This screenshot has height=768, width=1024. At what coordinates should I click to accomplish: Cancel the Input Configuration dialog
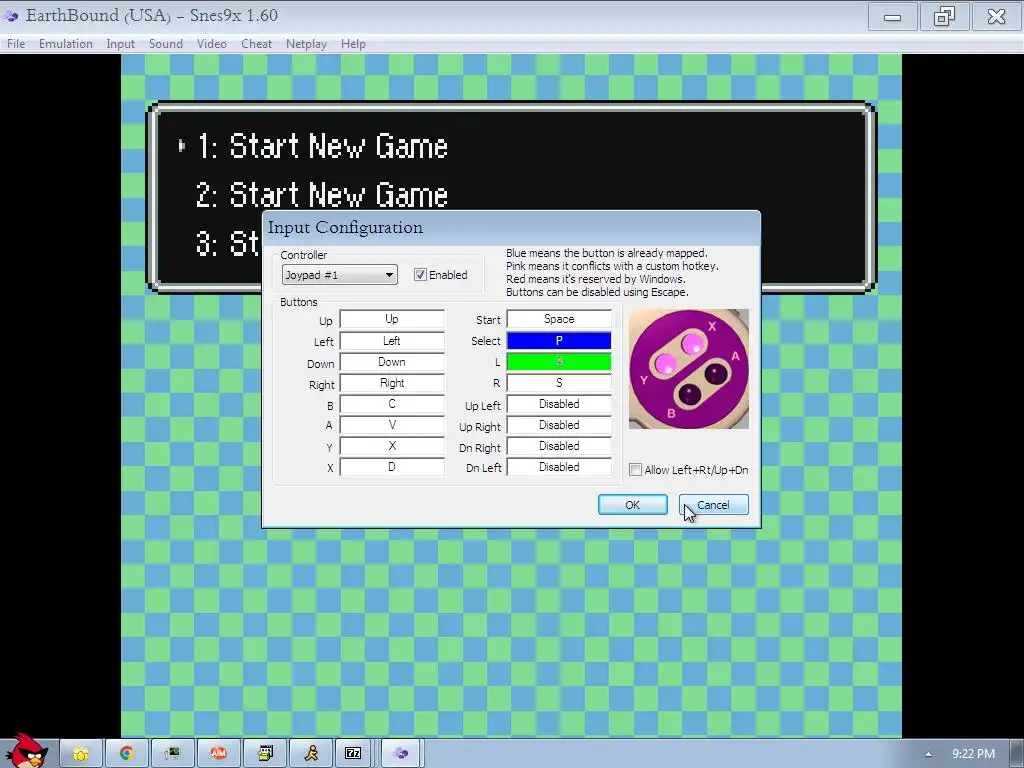point(713,505)
